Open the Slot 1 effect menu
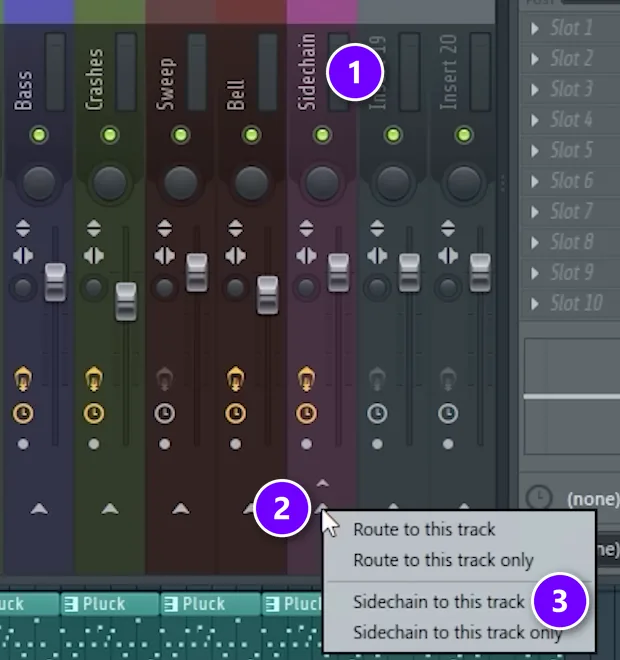Screen dimensions: 620x660 pyautogui.click(x=535, y=29)
